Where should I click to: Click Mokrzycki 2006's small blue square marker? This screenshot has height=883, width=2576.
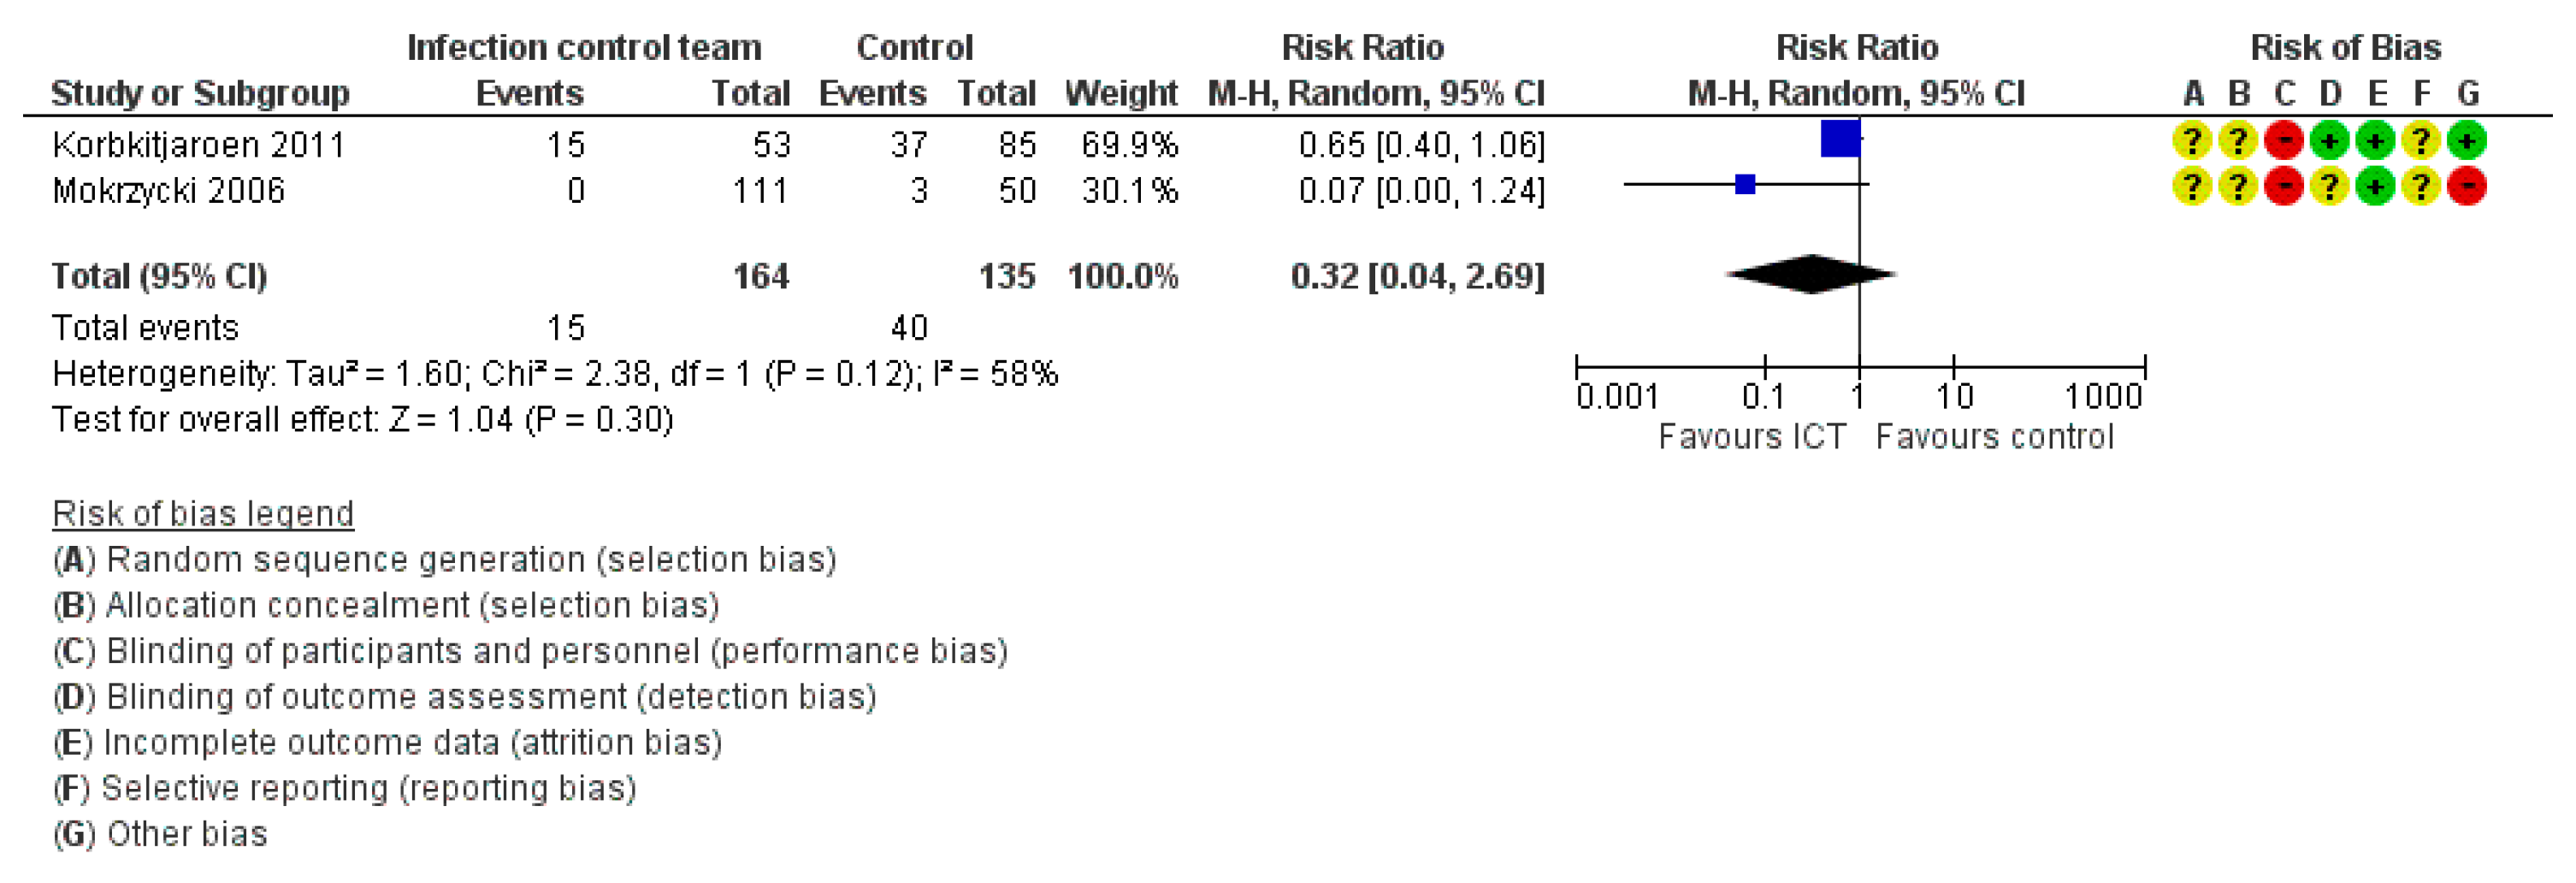point(1745,184)
